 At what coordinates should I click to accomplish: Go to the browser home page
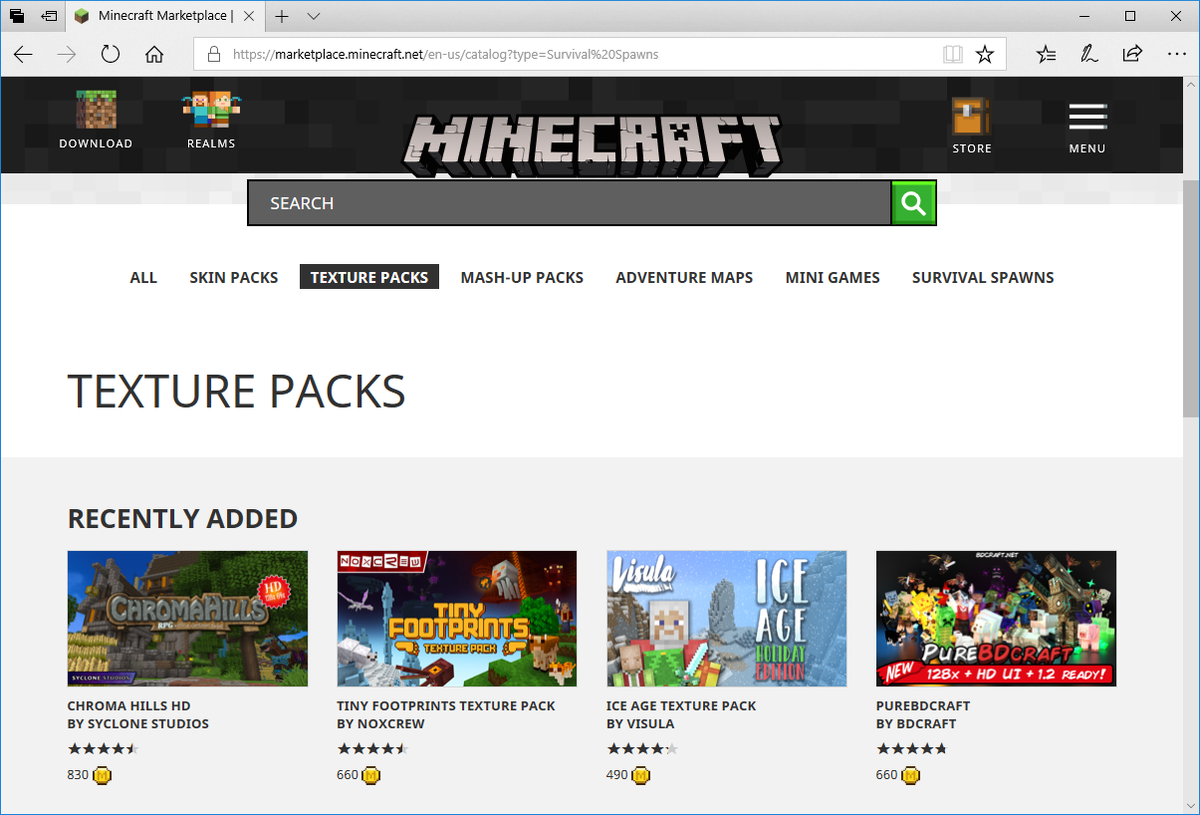tap(154, 54)
